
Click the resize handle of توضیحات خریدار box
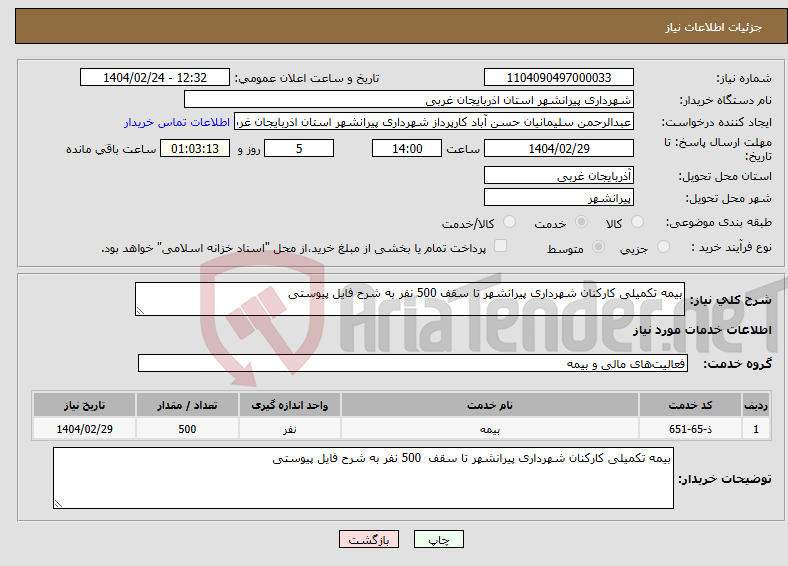tap(58, 504)
